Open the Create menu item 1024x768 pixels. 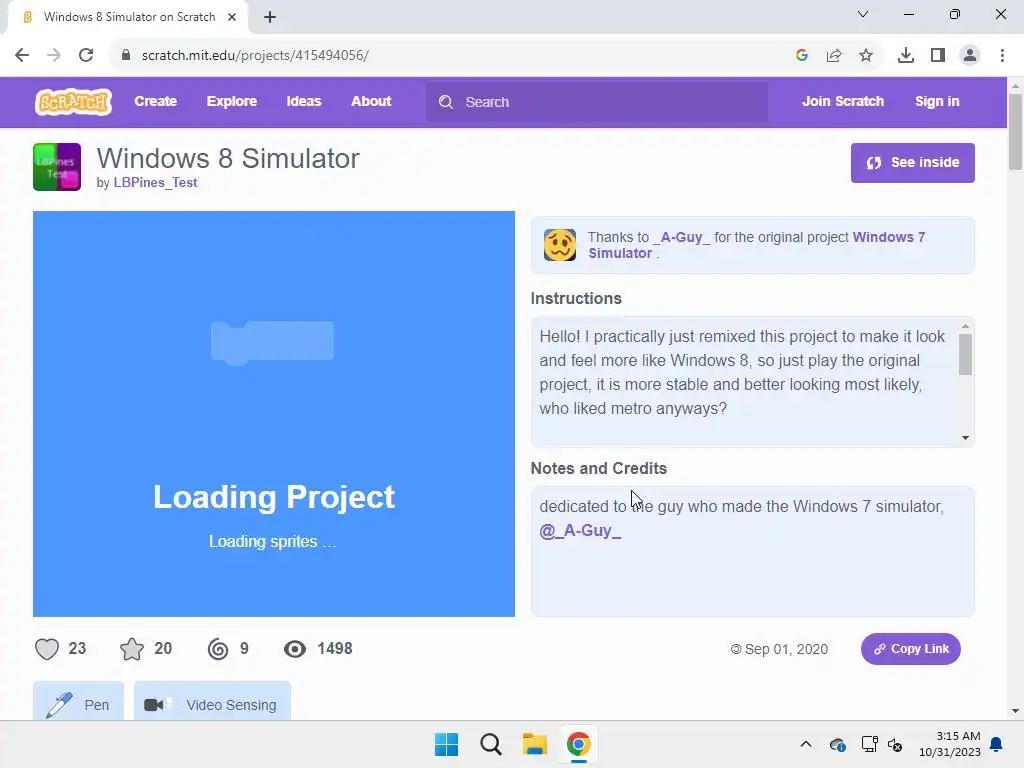155,101
